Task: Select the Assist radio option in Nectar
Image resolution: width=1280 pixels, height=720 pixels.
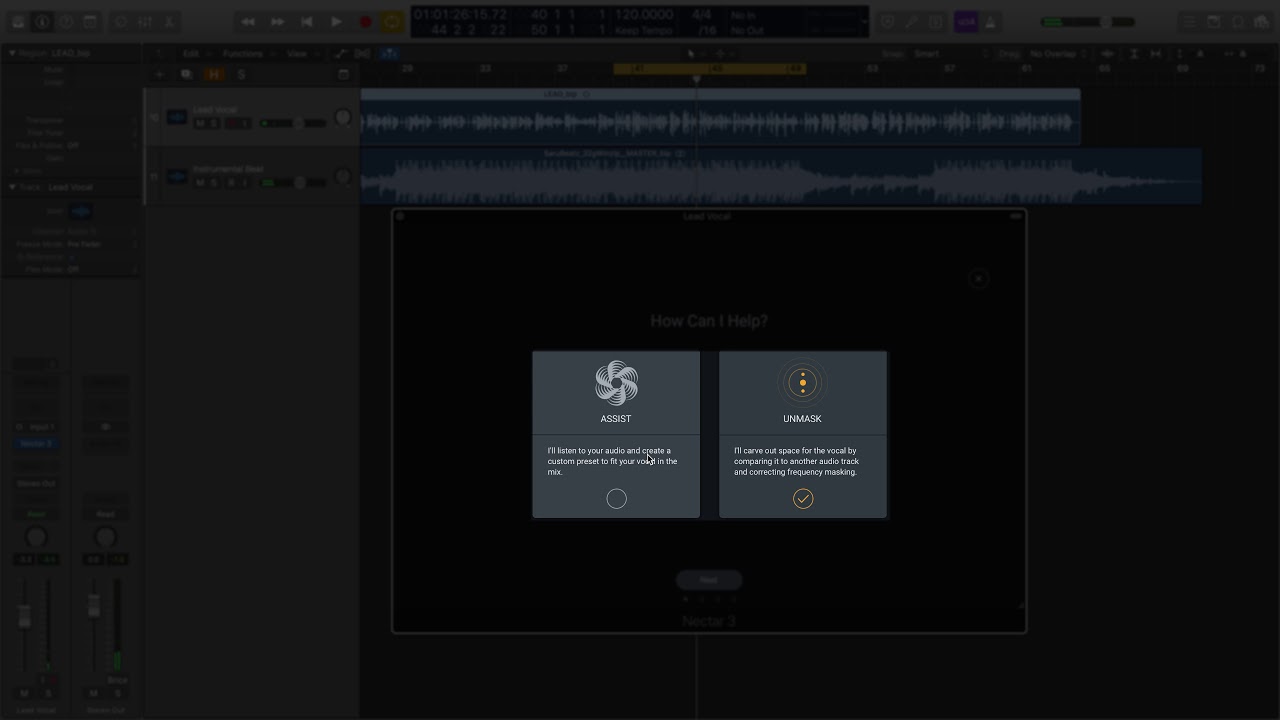Action: tap(616, 499)
